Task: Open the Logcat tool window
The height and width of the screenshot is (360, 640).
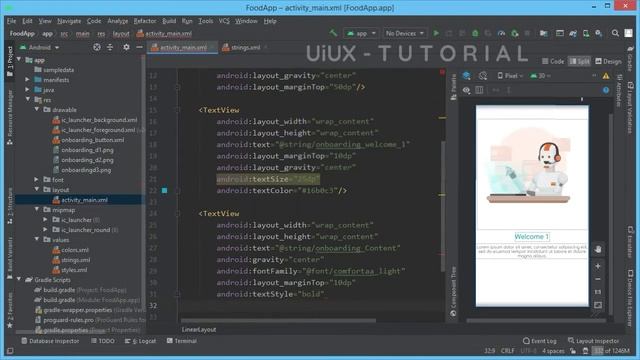Action: click(x=140, y=341)
